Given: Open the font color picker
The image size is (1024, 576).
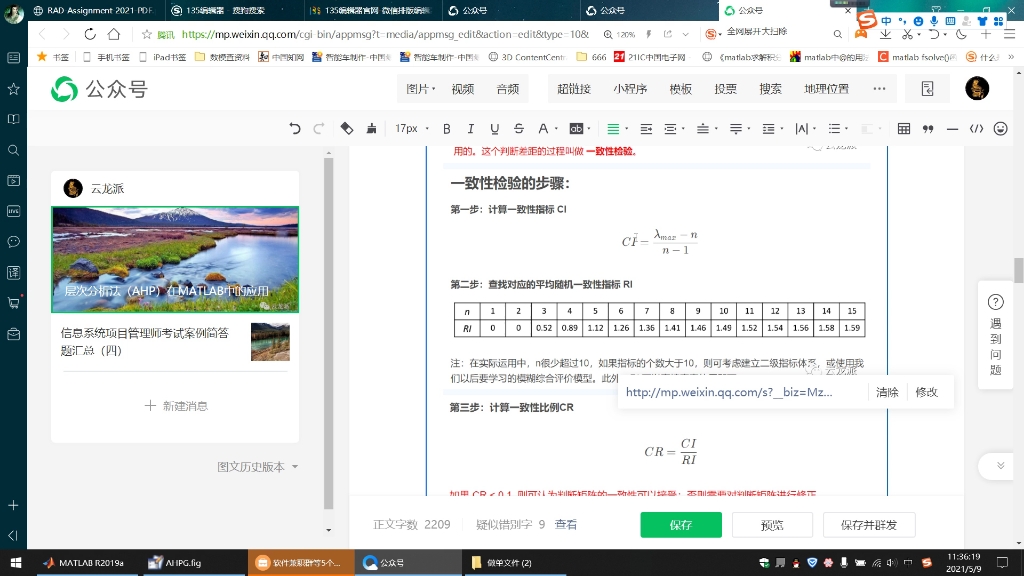Looking at the screenshot, I should pos(542,128).
